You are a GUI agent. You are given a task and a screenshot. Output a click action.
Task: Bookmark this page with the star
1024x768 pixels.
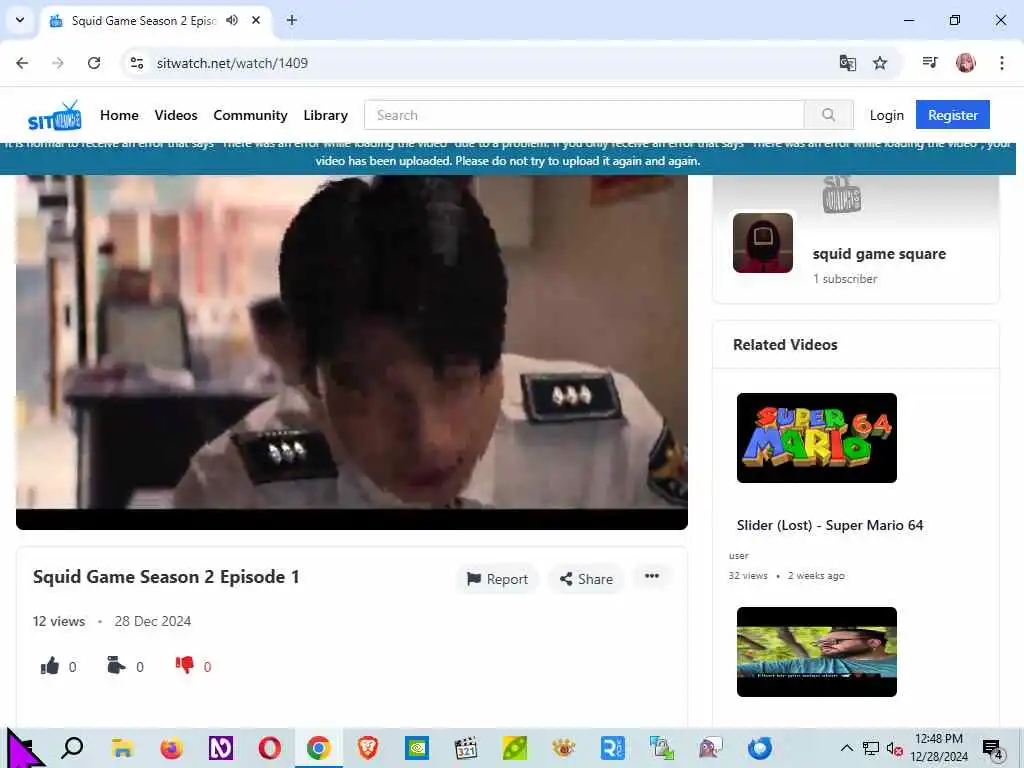(x=880, y=63)
